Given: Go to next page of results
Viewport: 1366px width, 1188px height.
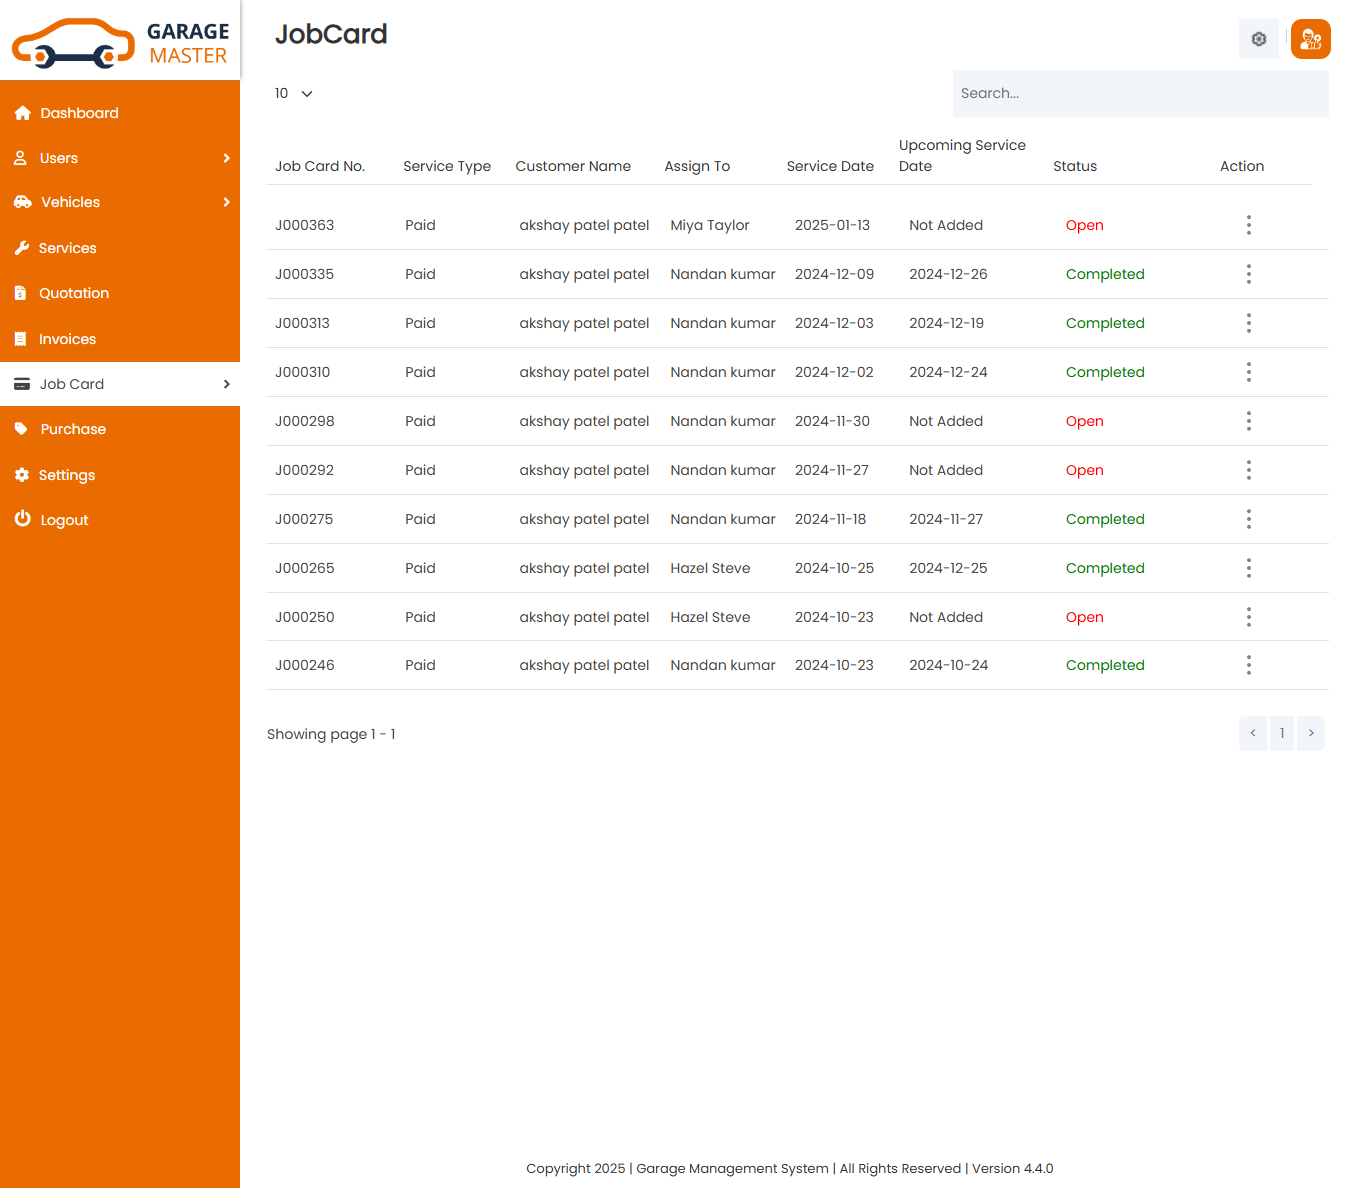Looking at the screenshot, I should [x=1311, y=733].
